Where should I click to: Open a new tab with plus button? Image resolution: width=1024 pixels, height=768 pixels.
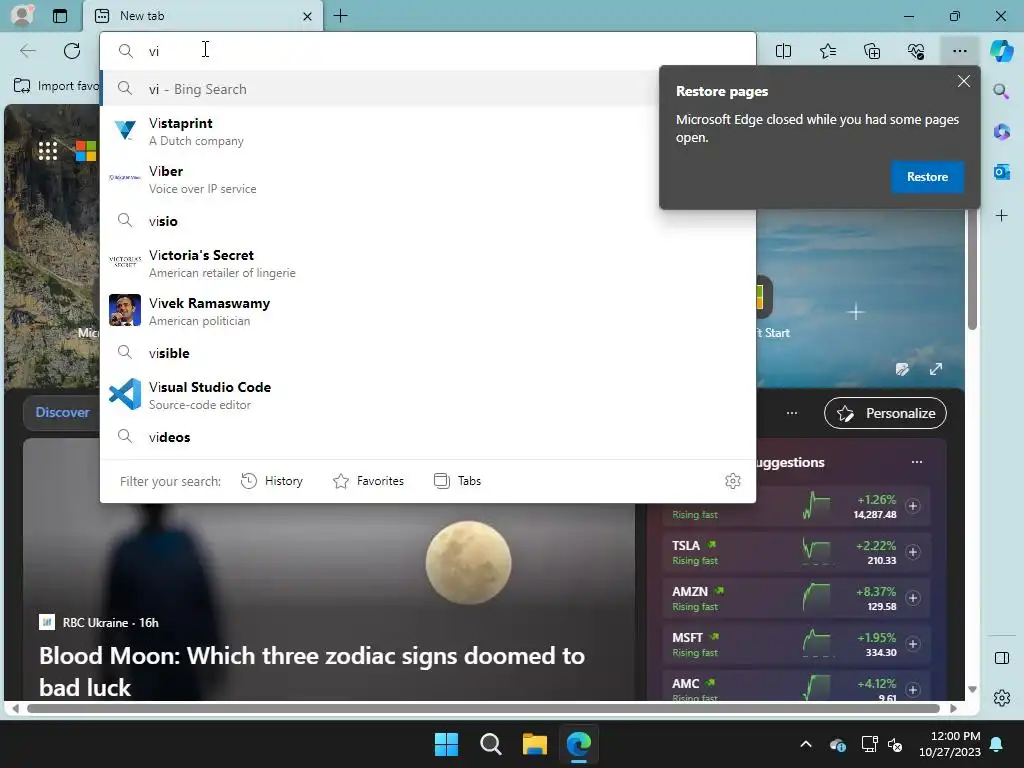(340, 16)
